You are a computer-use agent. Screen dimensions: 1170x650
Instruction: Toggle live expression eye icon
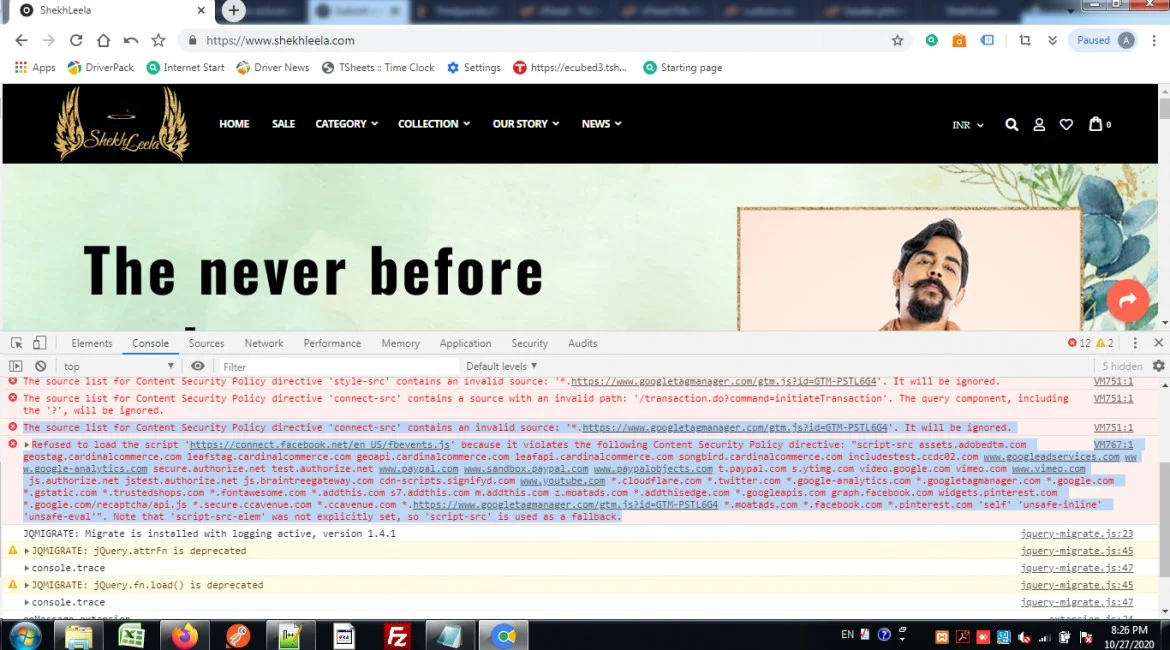(x=198, y=366)
